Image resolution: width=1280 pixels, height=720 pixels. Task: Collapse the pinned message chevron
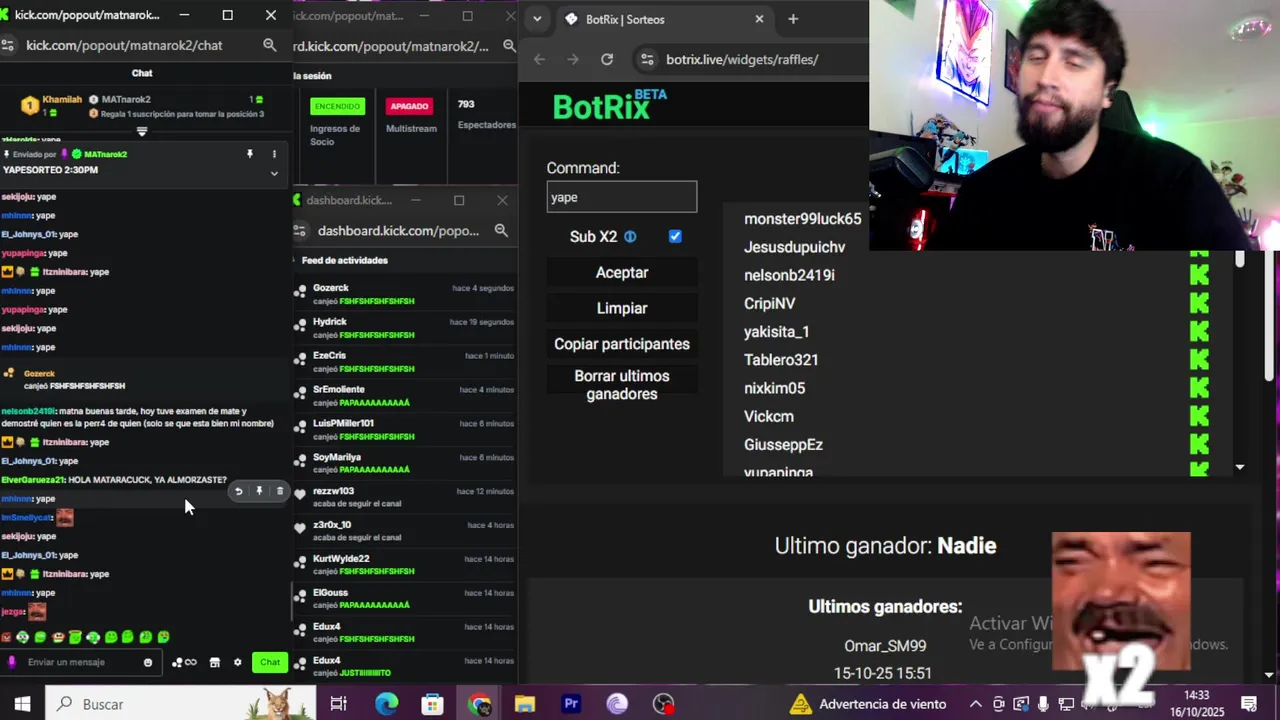[274, 173]
